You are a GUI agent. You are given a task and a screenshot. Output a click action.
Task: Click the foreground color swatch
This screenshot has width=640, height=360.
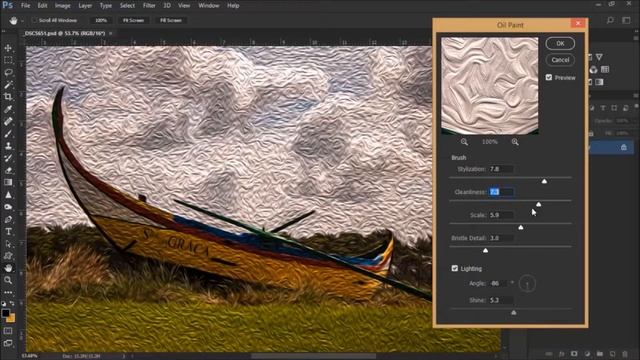(x=6, y=313)
